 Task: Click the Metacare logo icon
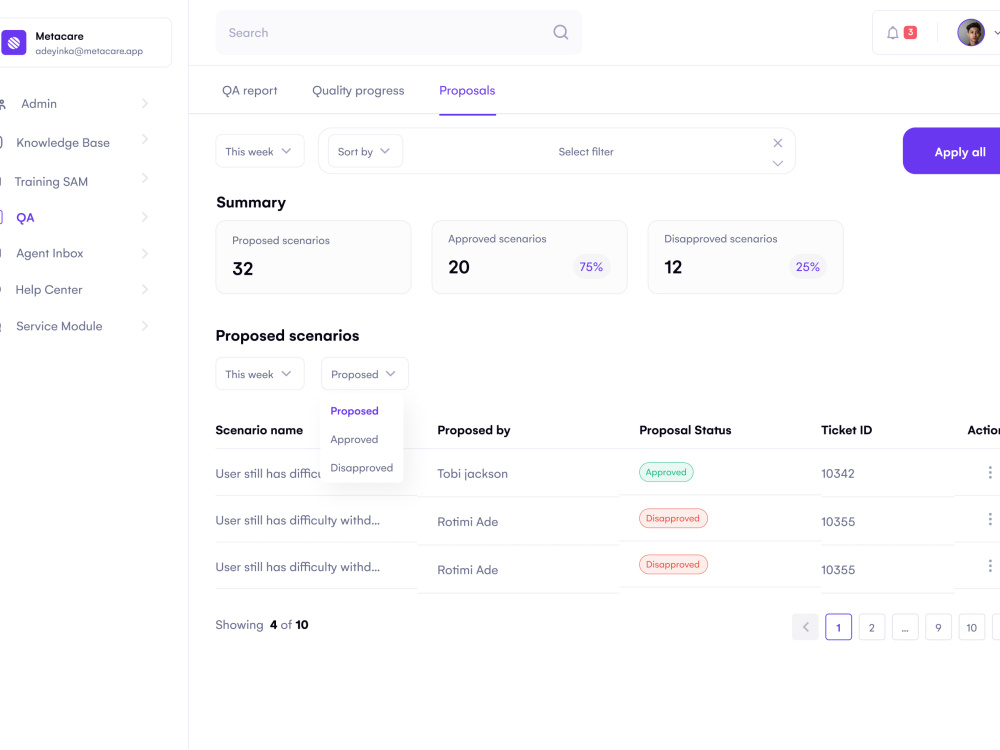pyautogui.click(x=13, y=43)
